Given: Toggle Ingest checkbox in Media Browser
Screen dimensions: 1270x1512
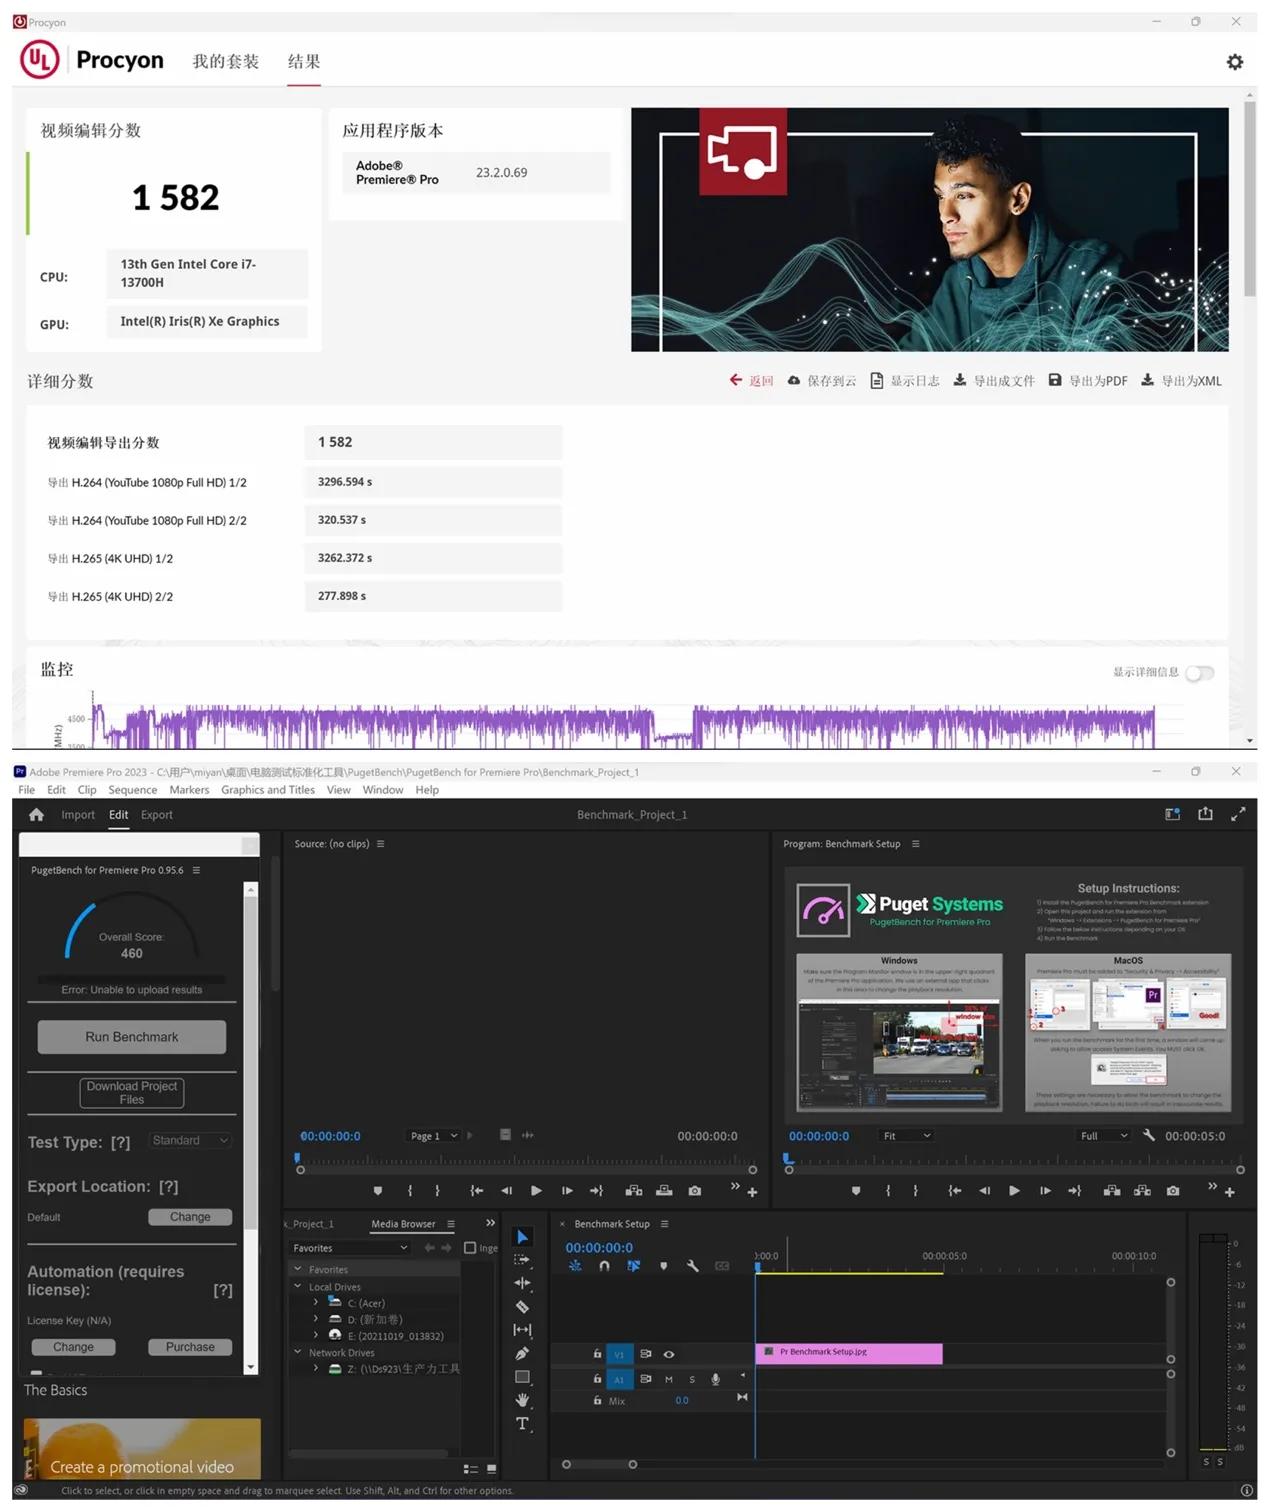Looking at the screenshot, I should [470, 1248].
